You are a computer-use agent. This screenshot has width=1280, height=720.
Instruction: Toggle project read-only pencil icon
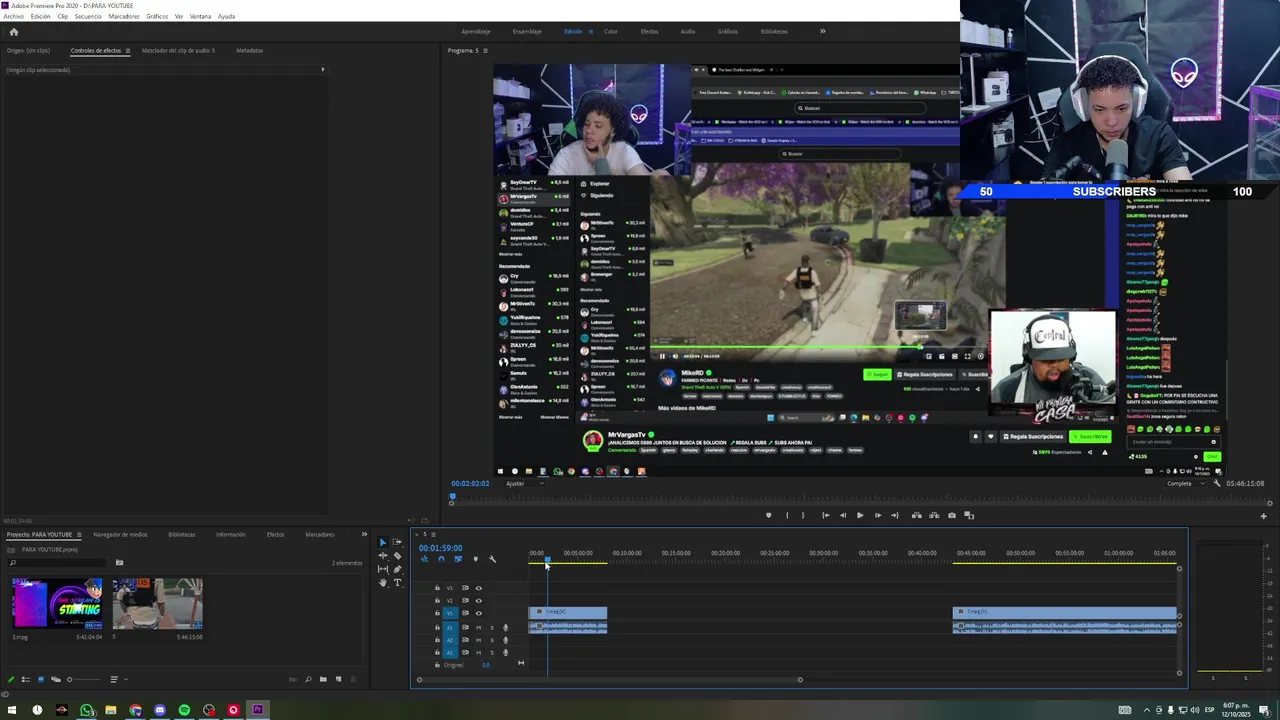[11, 679]
